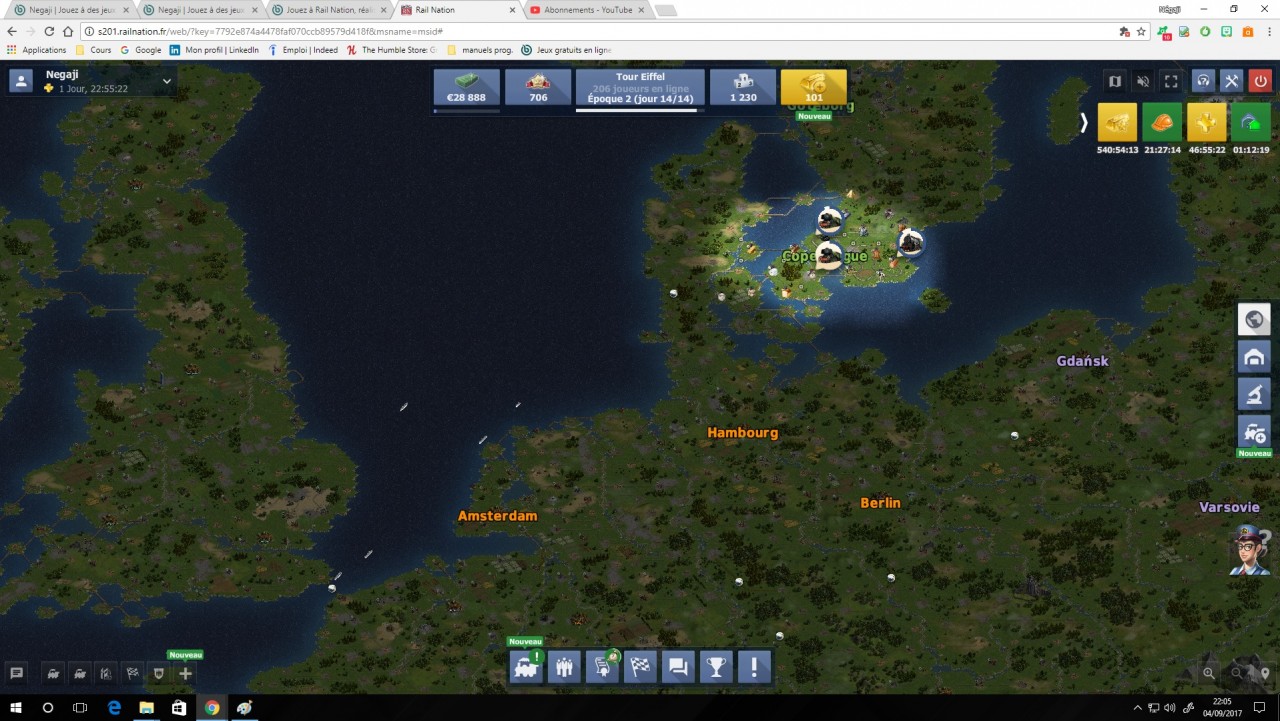Select the Berlin city on the map
This screenshot has height=721, width=1280.
pyautogui.click(x=880, y=503)
